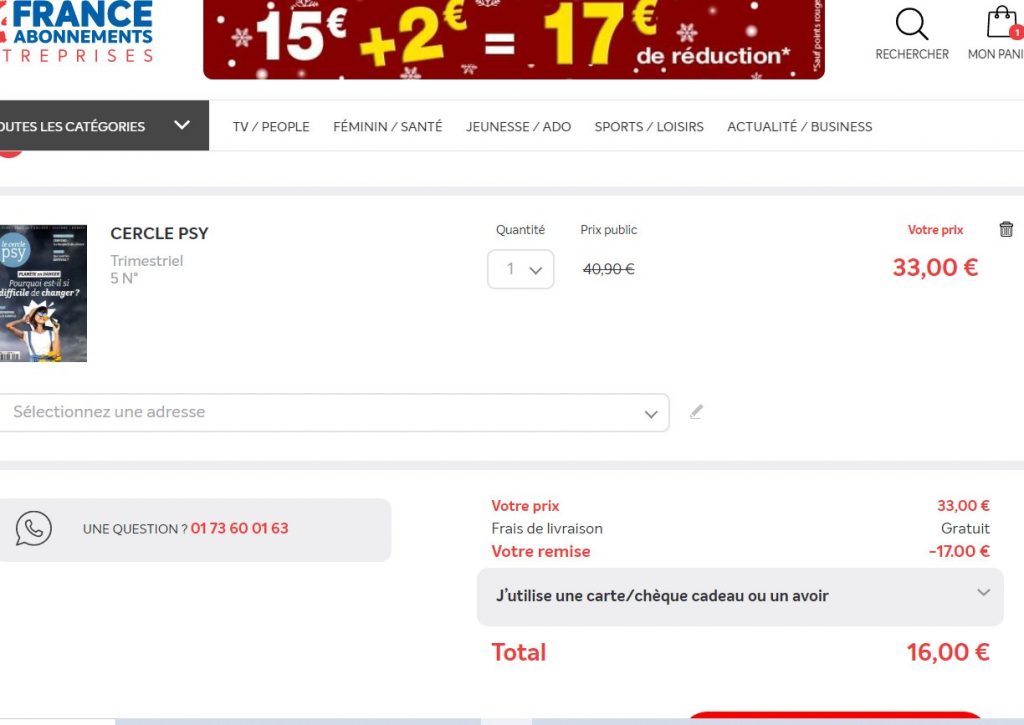Click the phone icon beside Une question
1024x725 pixels.
click(x=34, y=528)
